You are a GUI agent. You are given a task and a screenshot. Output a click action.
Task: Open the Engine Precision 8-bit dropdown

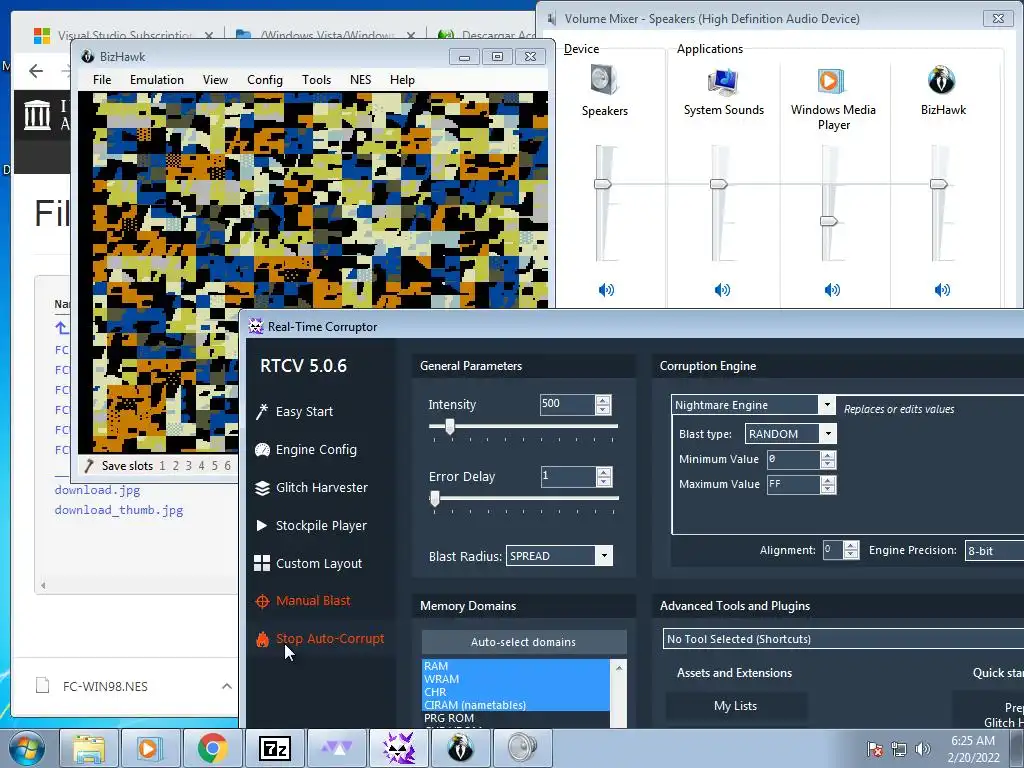point(994,551)
